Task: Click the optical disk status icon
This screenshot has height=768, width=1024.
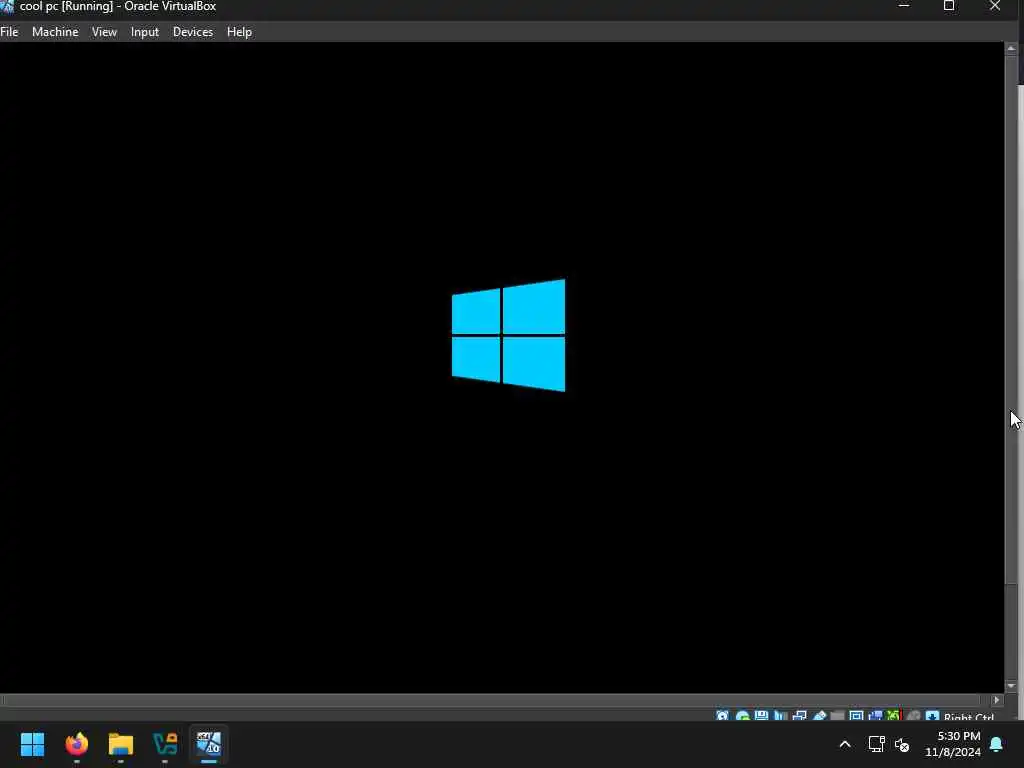Action: pyautogui.click(x=743, y=716)
